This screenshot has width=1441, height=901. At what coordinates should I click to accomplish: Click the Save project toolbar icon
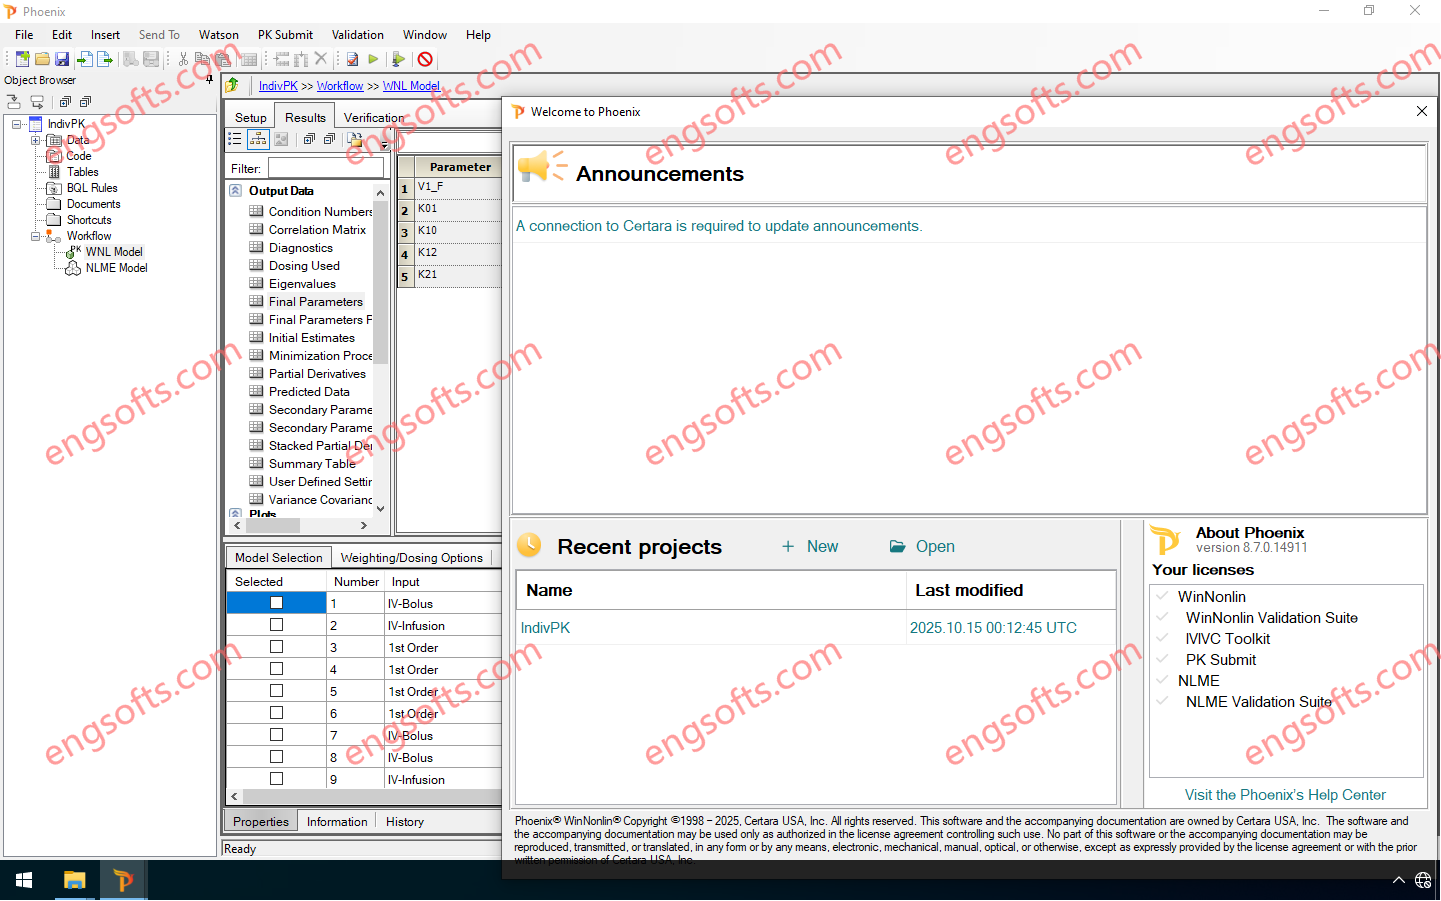click(62, 60)
